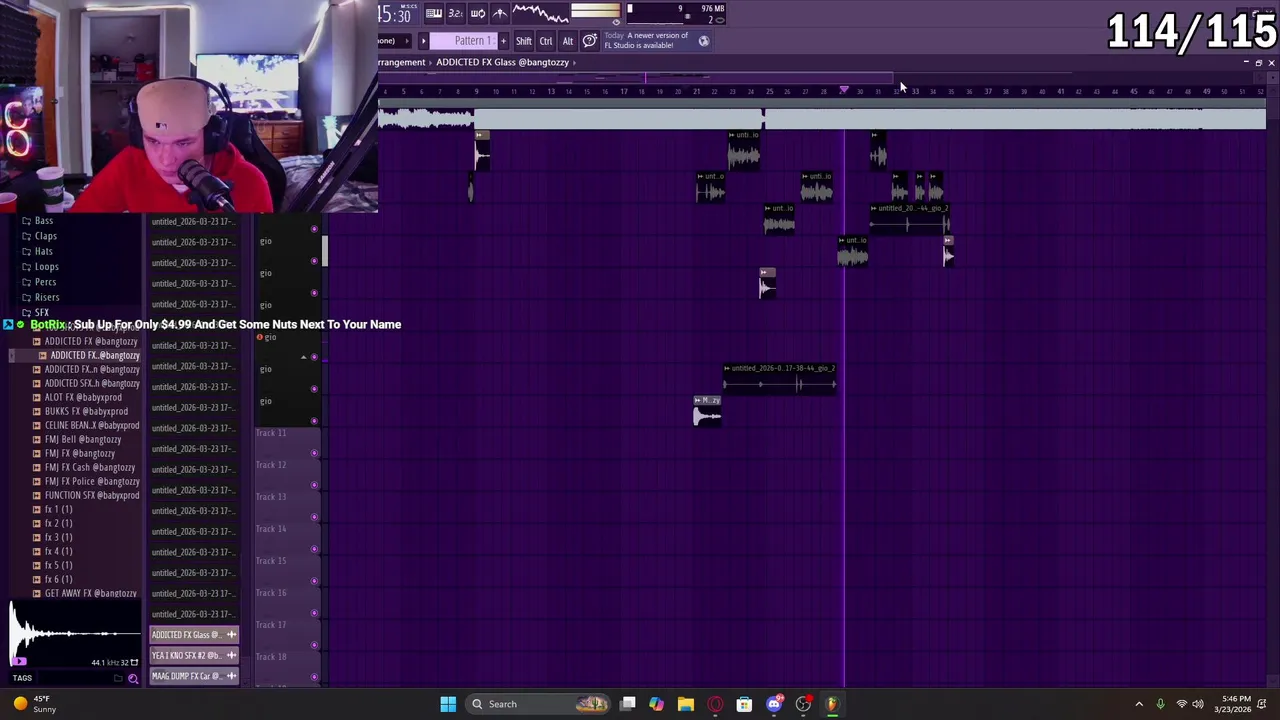Viewport: 1280px width, 720px height.
Task: Toggle mute on Track 12
Action: point(314,485)
